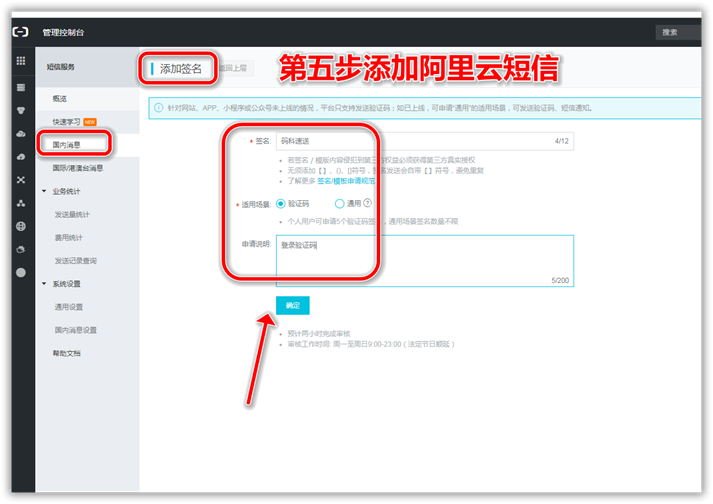Click the three-node cluster icon in left rail

(x=21, y=203)
